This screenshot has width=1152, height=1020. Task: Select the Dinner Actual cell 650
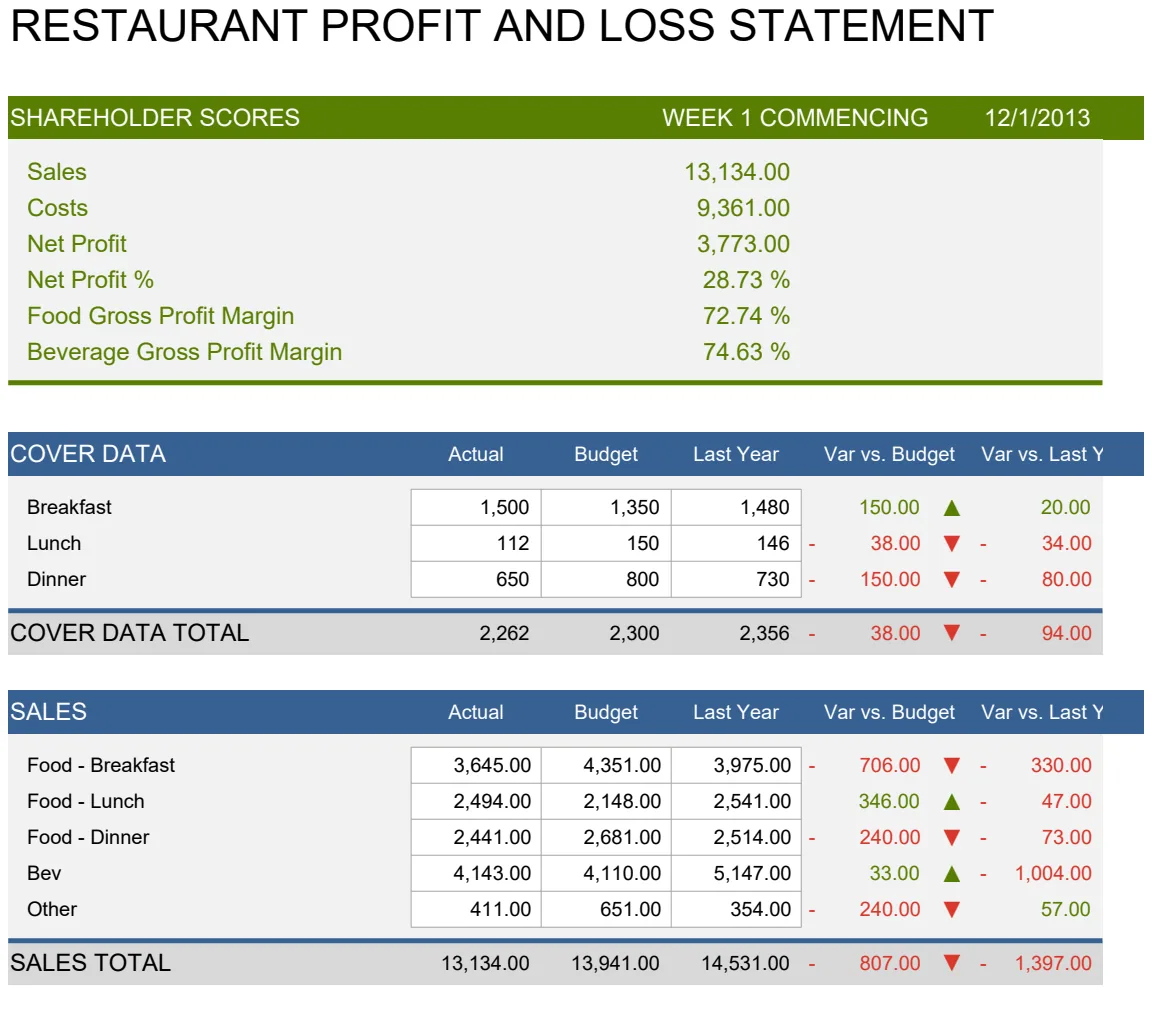click(476, 579)
